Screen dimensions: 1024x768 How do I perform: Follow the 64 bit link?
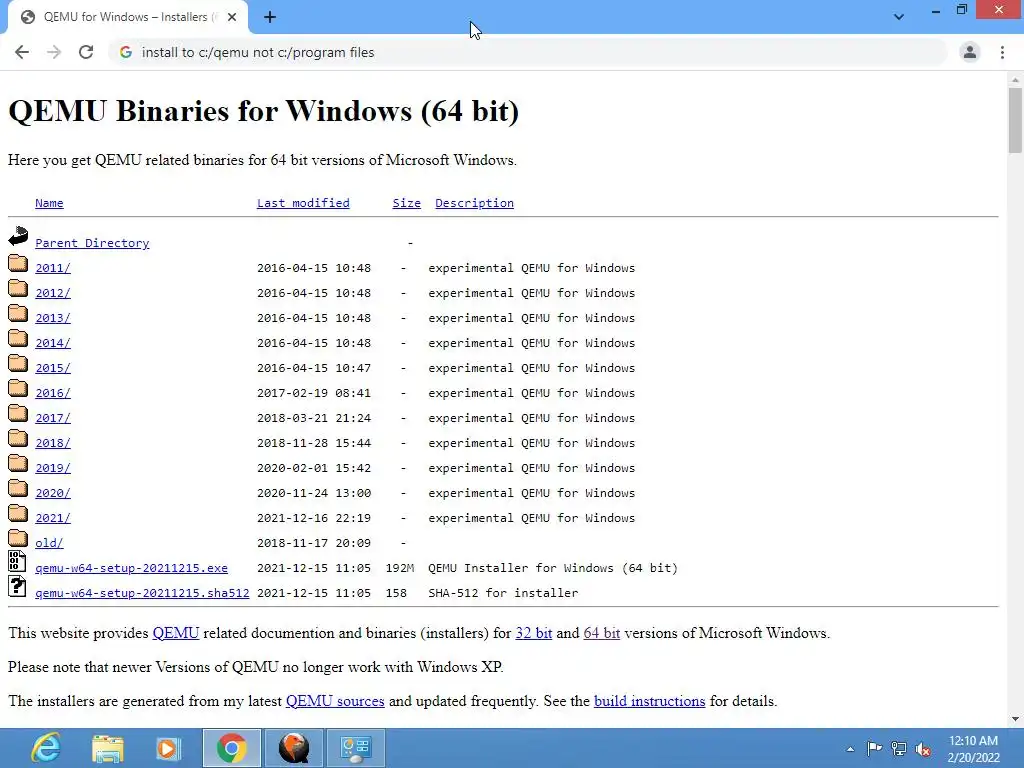coord(601,633)
